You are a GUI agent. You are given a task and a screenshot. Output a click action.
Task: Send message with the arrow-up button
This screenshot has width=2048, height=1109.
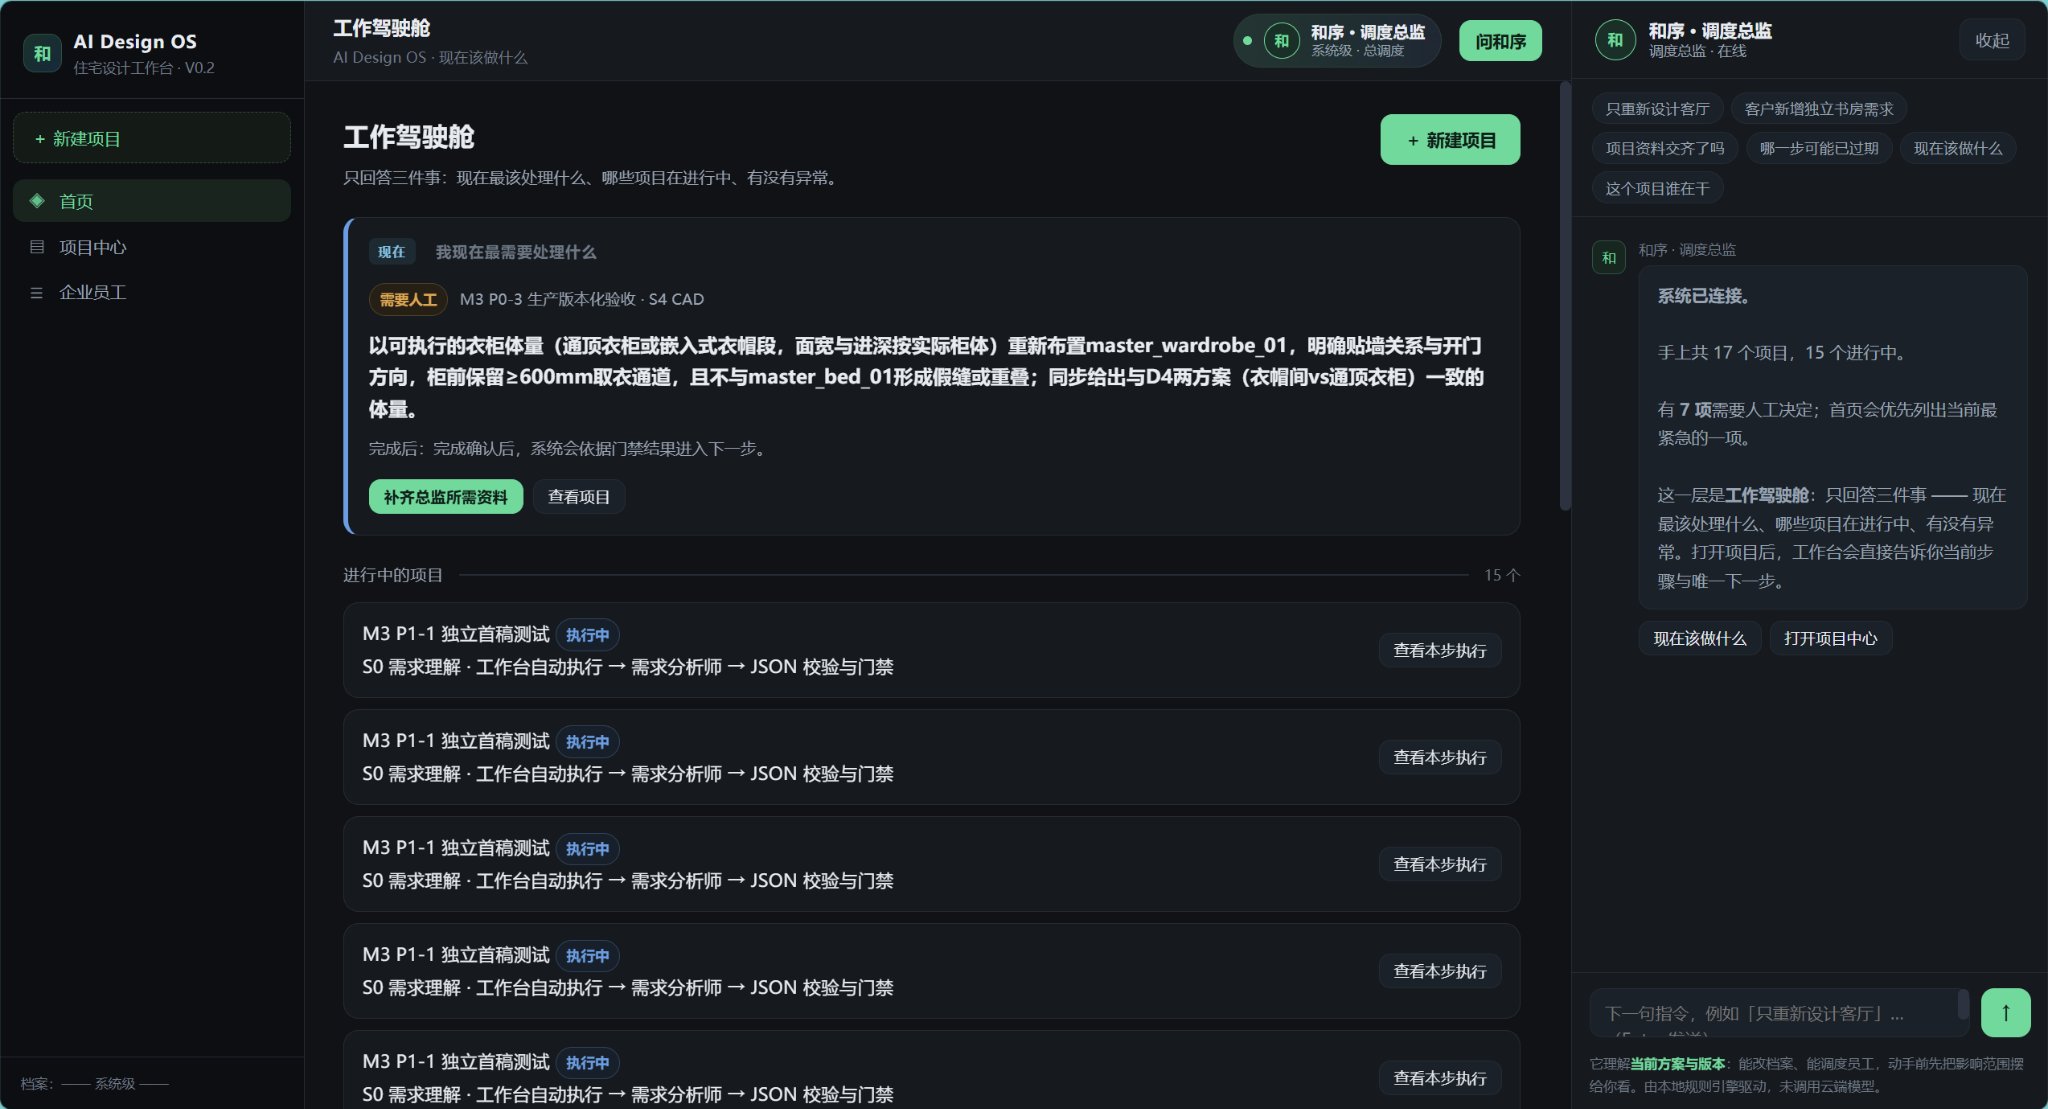pyautogui.click(x=2005, y=1012)
